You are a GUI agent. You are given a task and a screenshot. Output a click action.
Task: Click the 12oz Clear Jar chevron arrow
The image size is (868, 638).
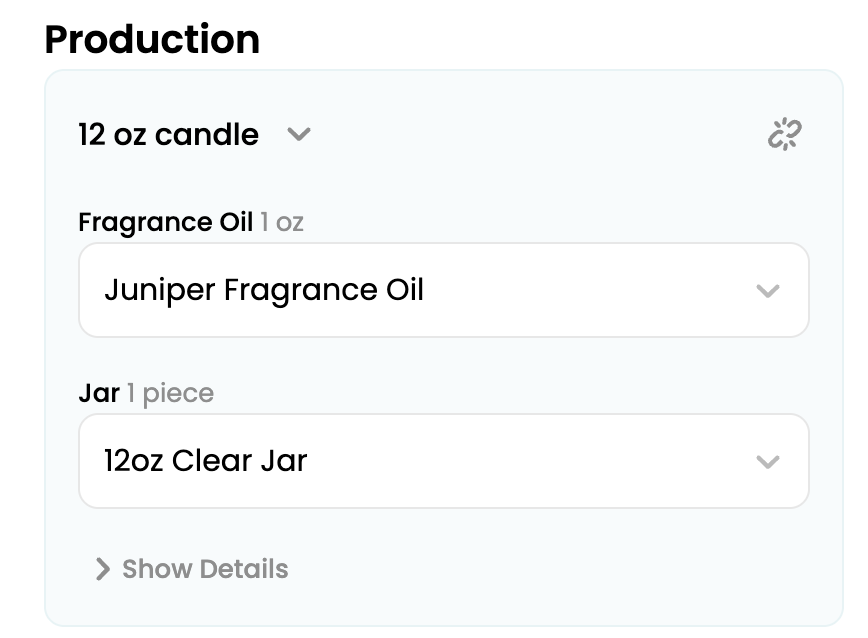pos(767,462)
